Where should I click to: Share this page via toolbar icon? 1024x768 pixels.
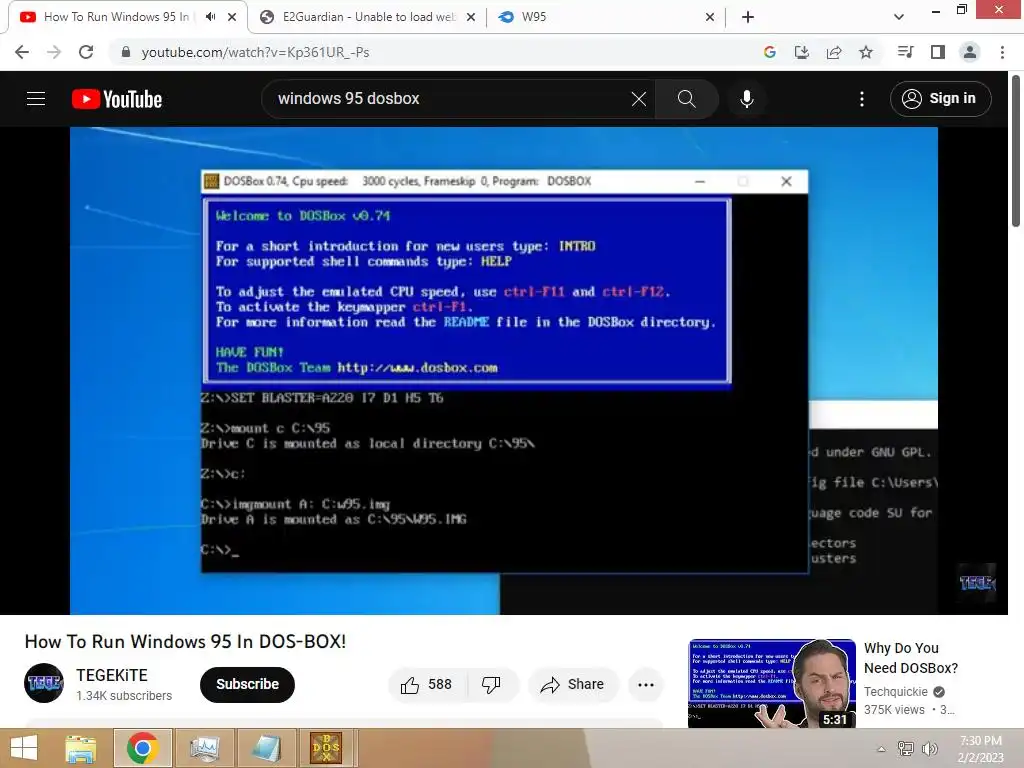(x=834, y=52)
